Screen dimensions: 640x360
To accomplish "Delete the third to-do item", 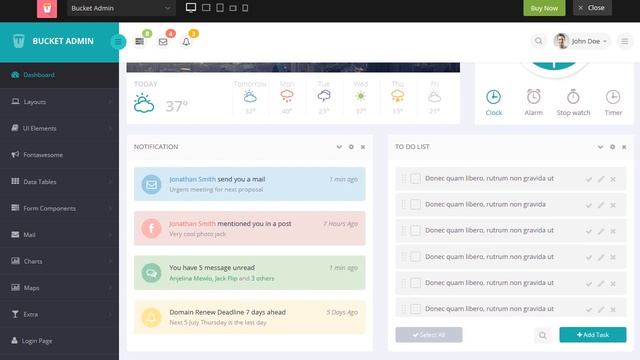I will [613, 231].
